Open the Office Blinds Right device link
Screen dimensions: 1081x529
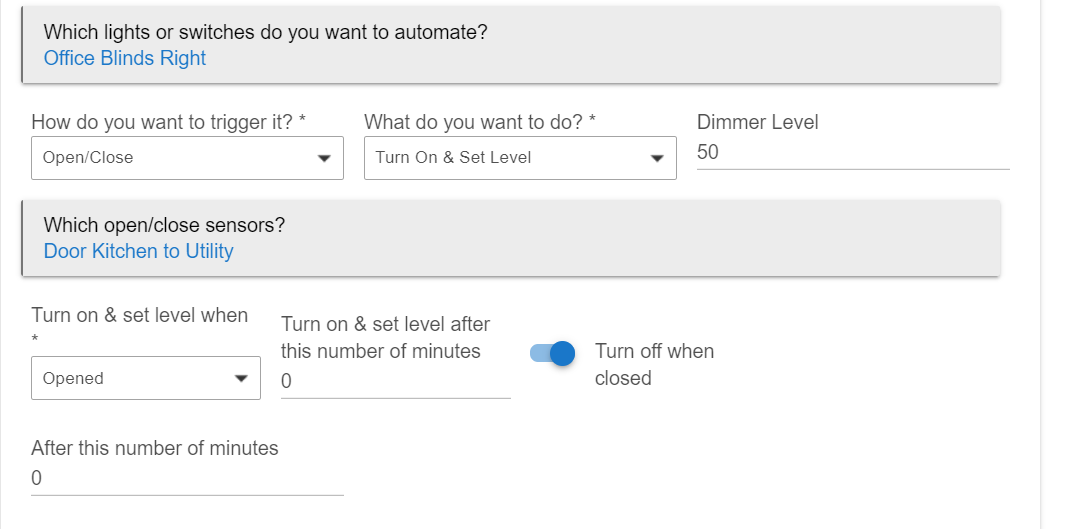(x=125, y=58)
